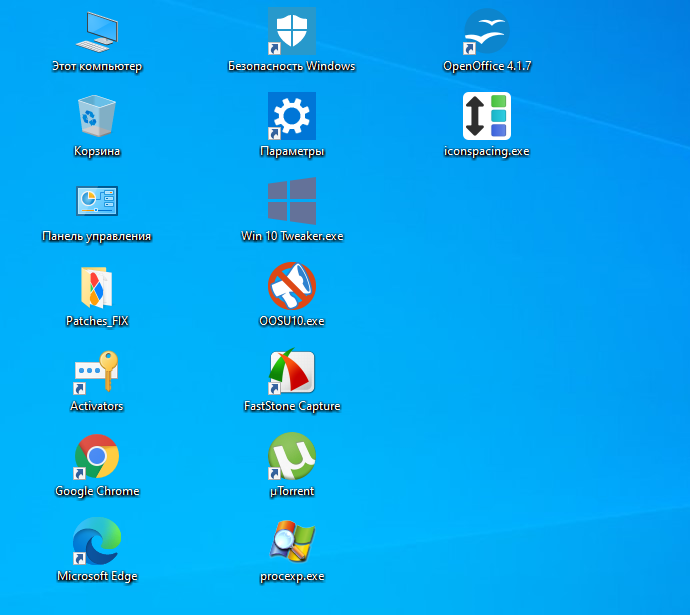
Task: Select the Win 10 Tweaker.exe icon
Action: [292, 201]
